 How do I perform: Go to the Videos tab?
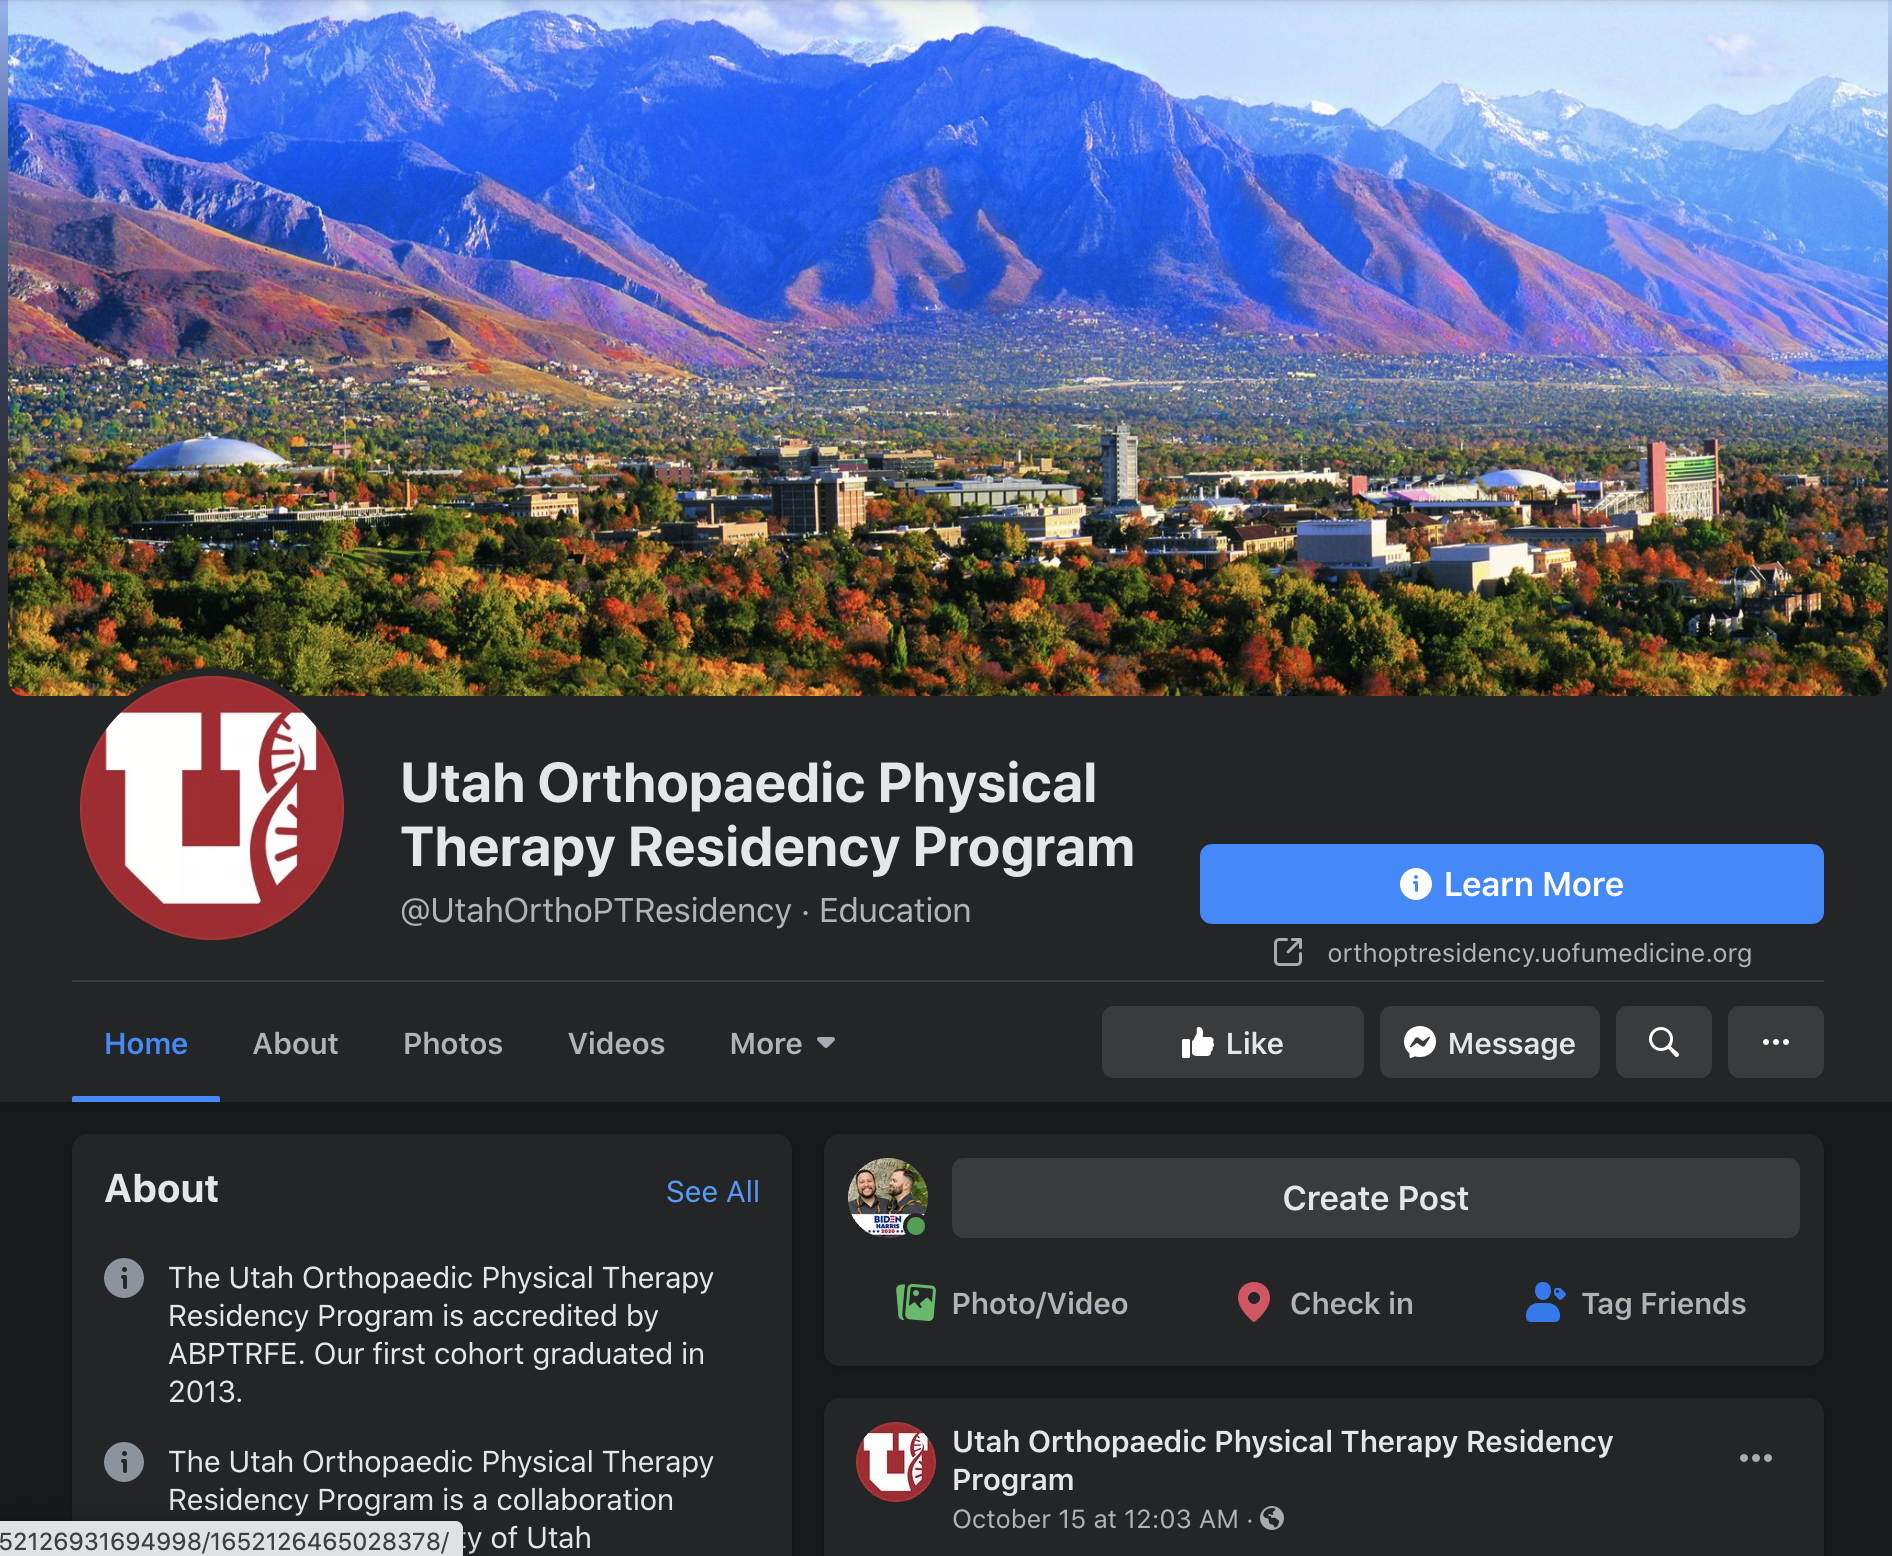(x=616, y=1043)
